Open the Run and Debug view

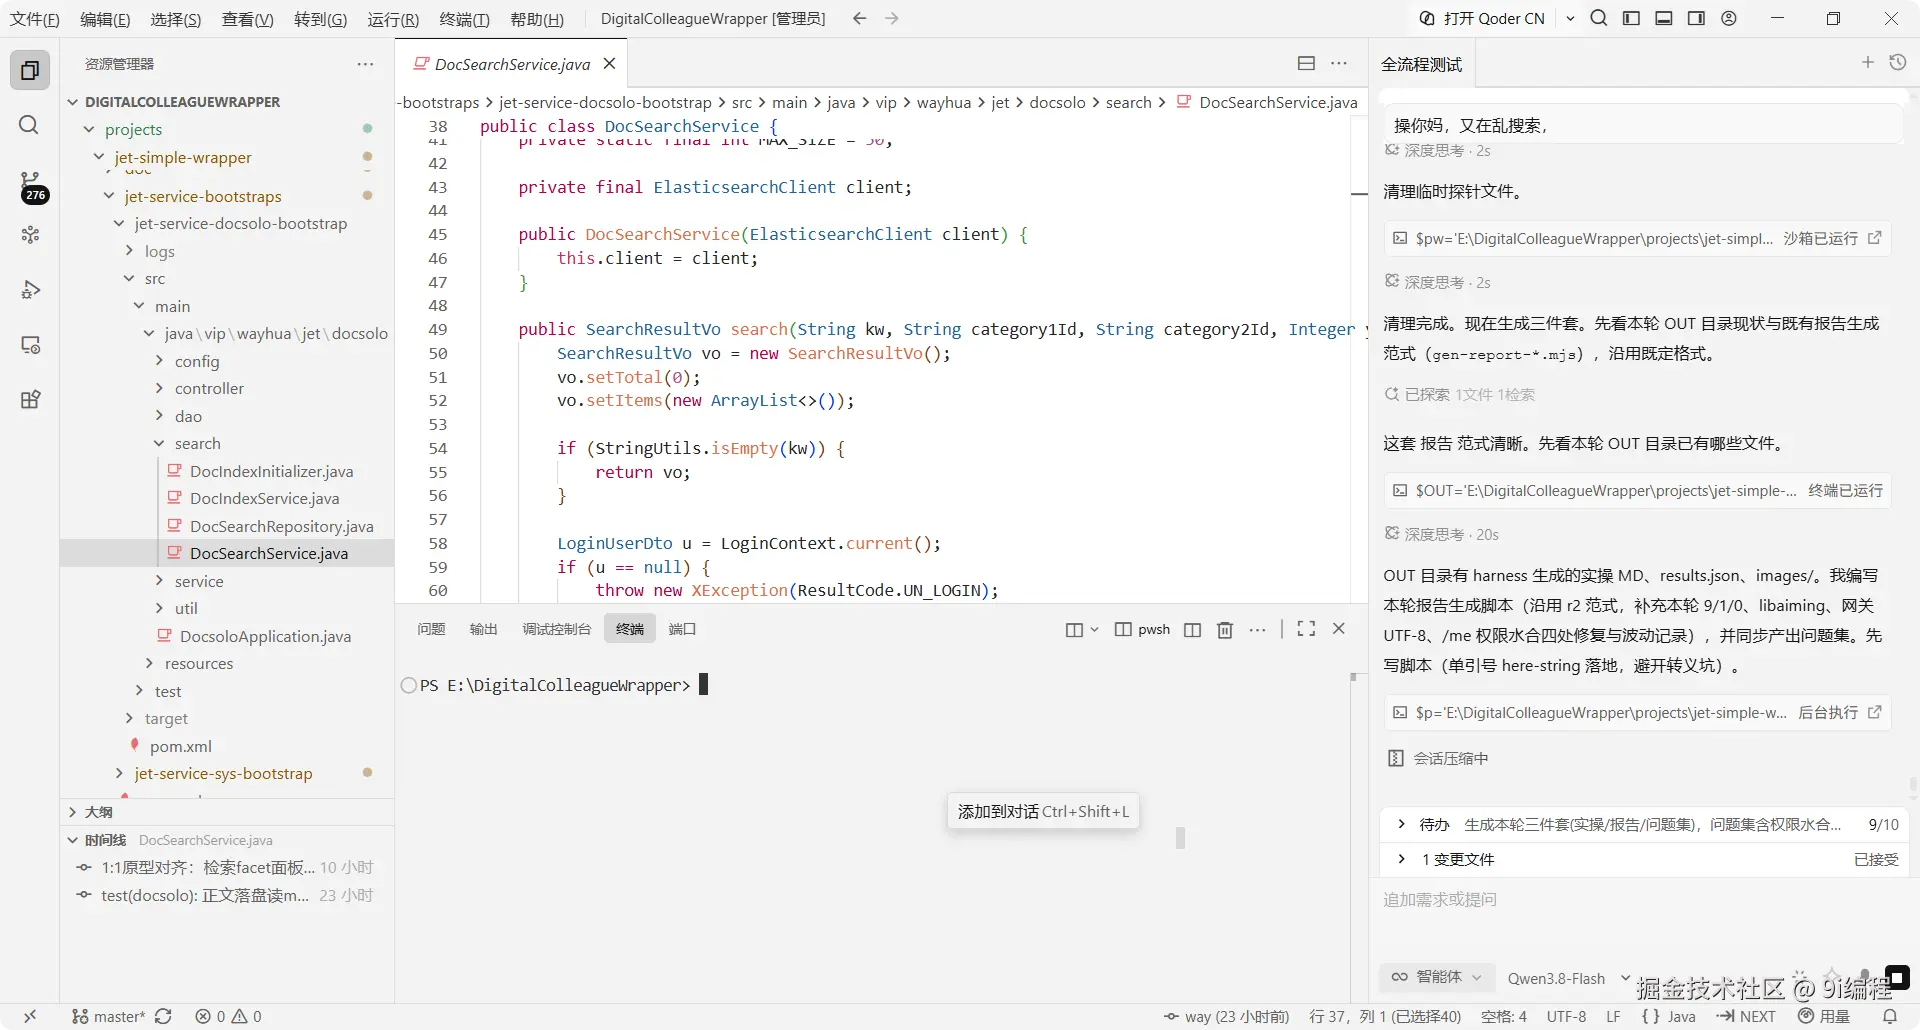(x=30, y=290)
